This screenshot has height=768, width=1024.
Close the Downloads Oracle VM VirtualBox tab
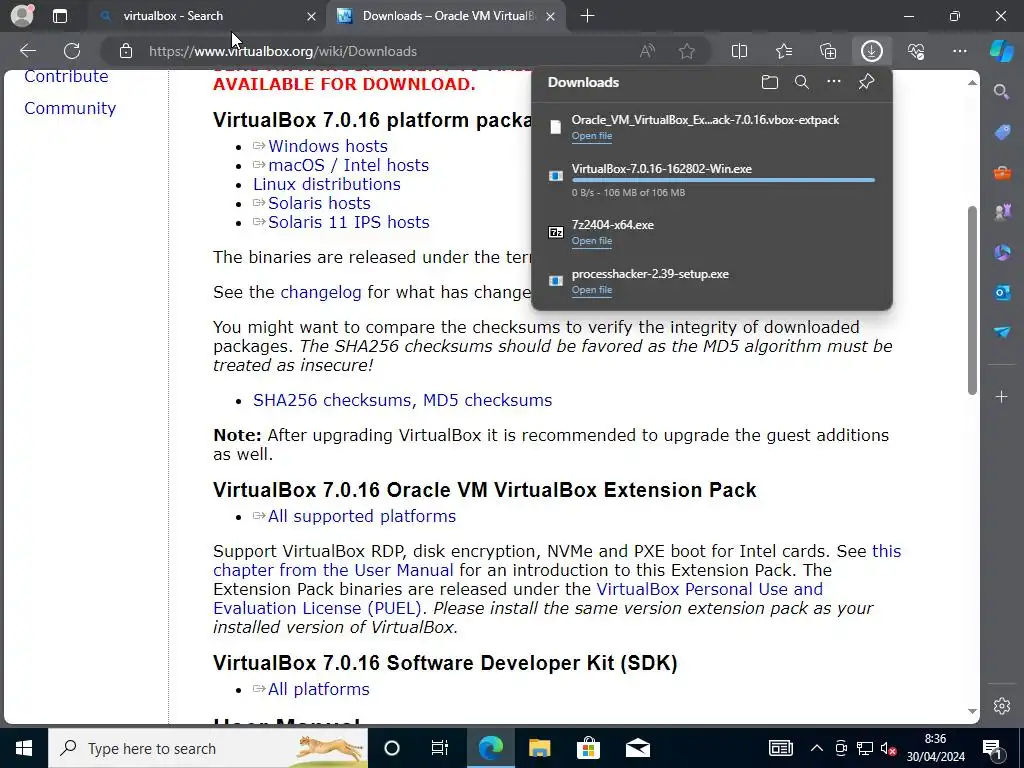click(551, 16)
